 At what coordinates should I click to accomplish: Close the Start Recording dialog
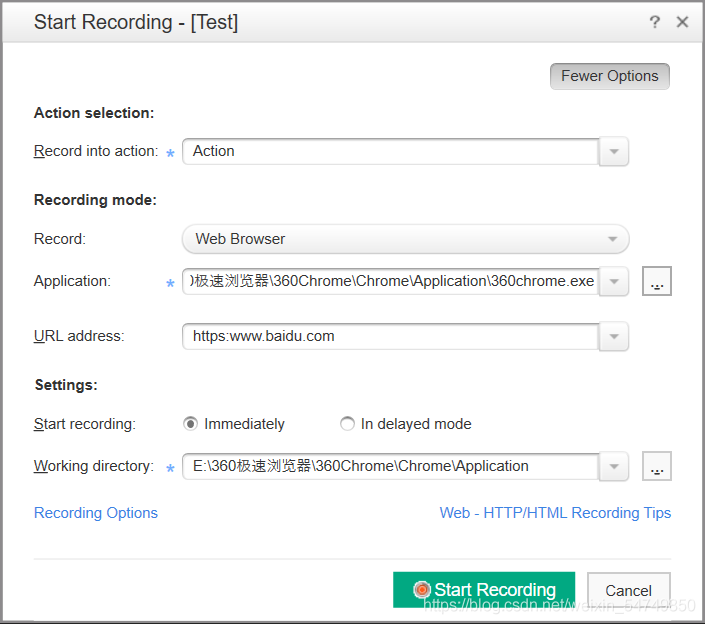(682, 22)
